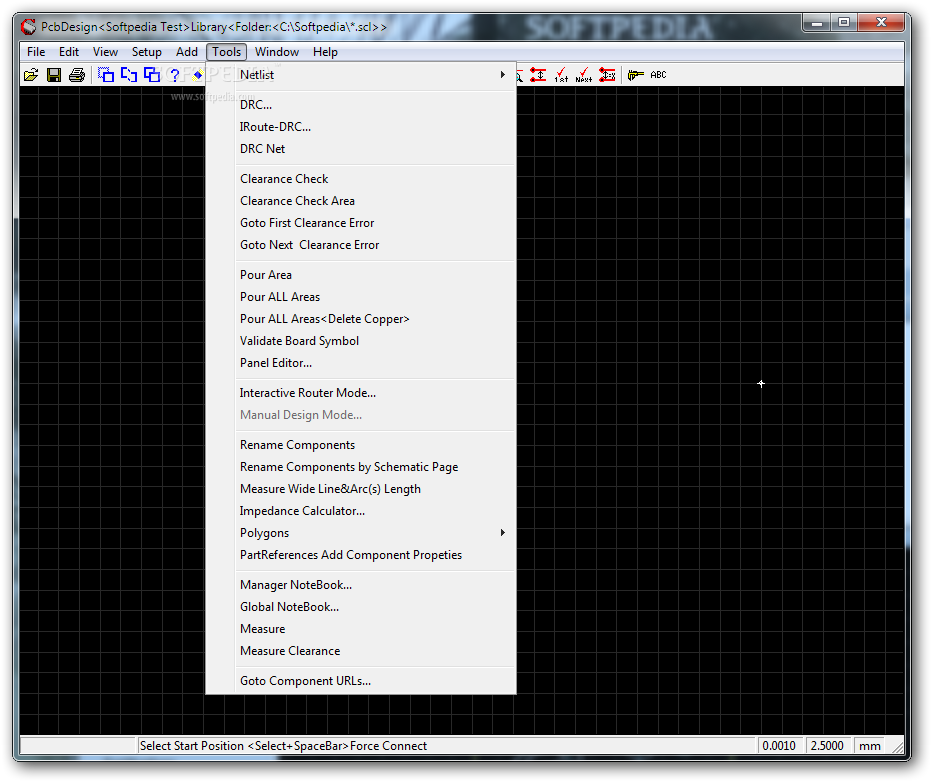The height and width of the screenshot is (782, 932).
Task: Open the File menu
Action: tap(36, 52)
